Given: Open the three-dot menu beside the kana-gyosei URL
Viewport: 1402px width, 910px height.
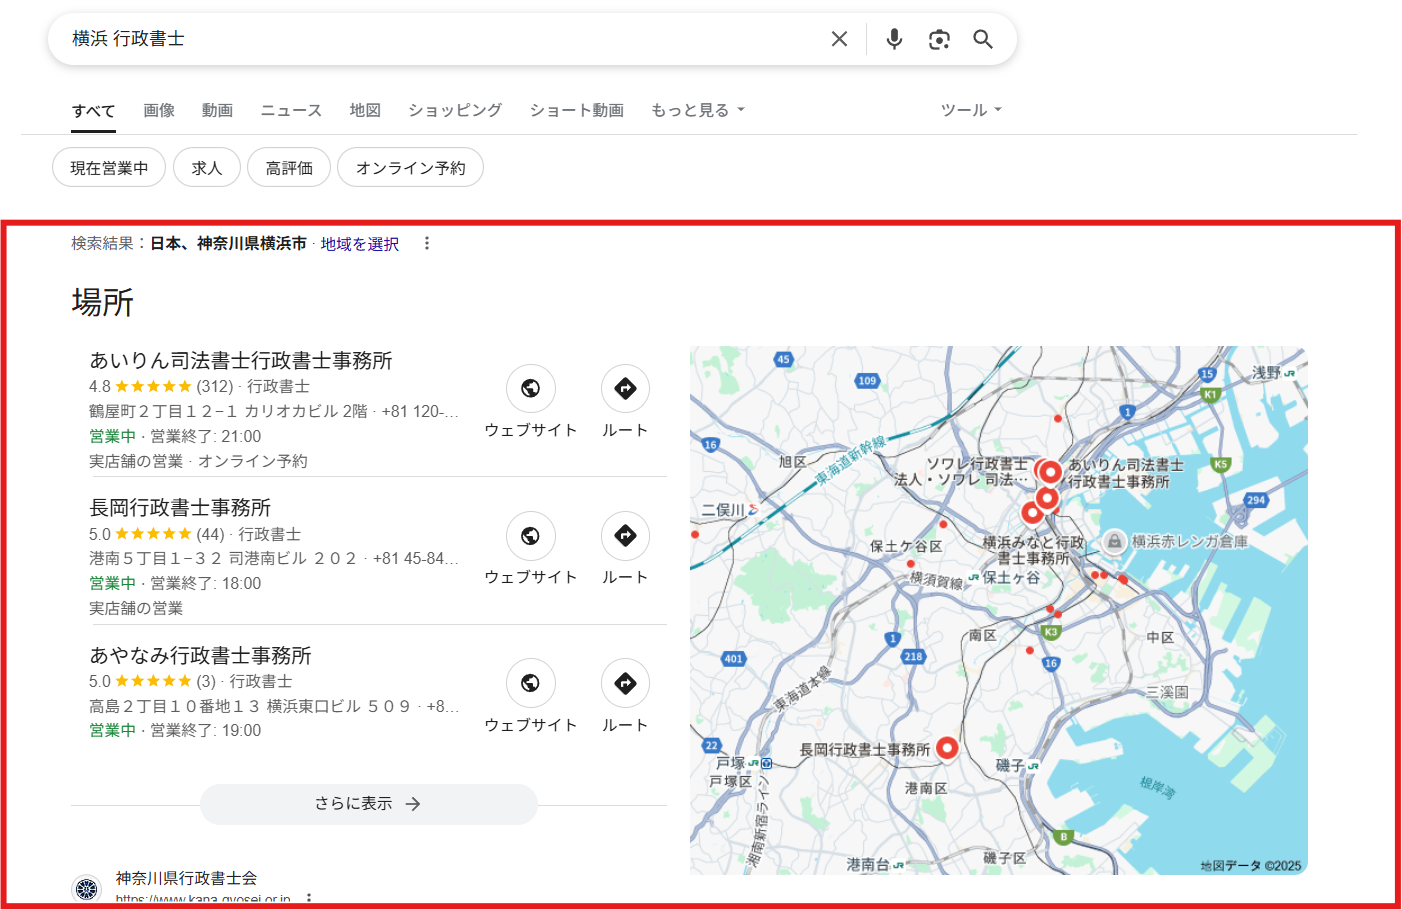Looking at the screenshot, I should (x=309, y=898).
